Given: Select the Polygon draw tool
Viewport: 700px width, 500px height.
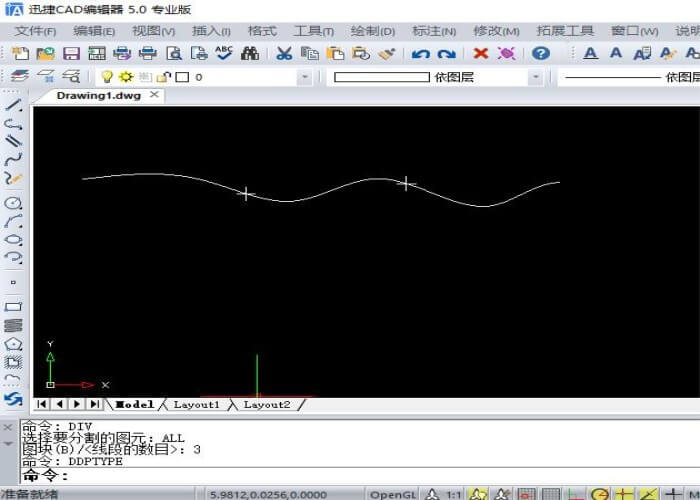Looking at the screenshot, I should pyautogui.click(x=14, y=343).
